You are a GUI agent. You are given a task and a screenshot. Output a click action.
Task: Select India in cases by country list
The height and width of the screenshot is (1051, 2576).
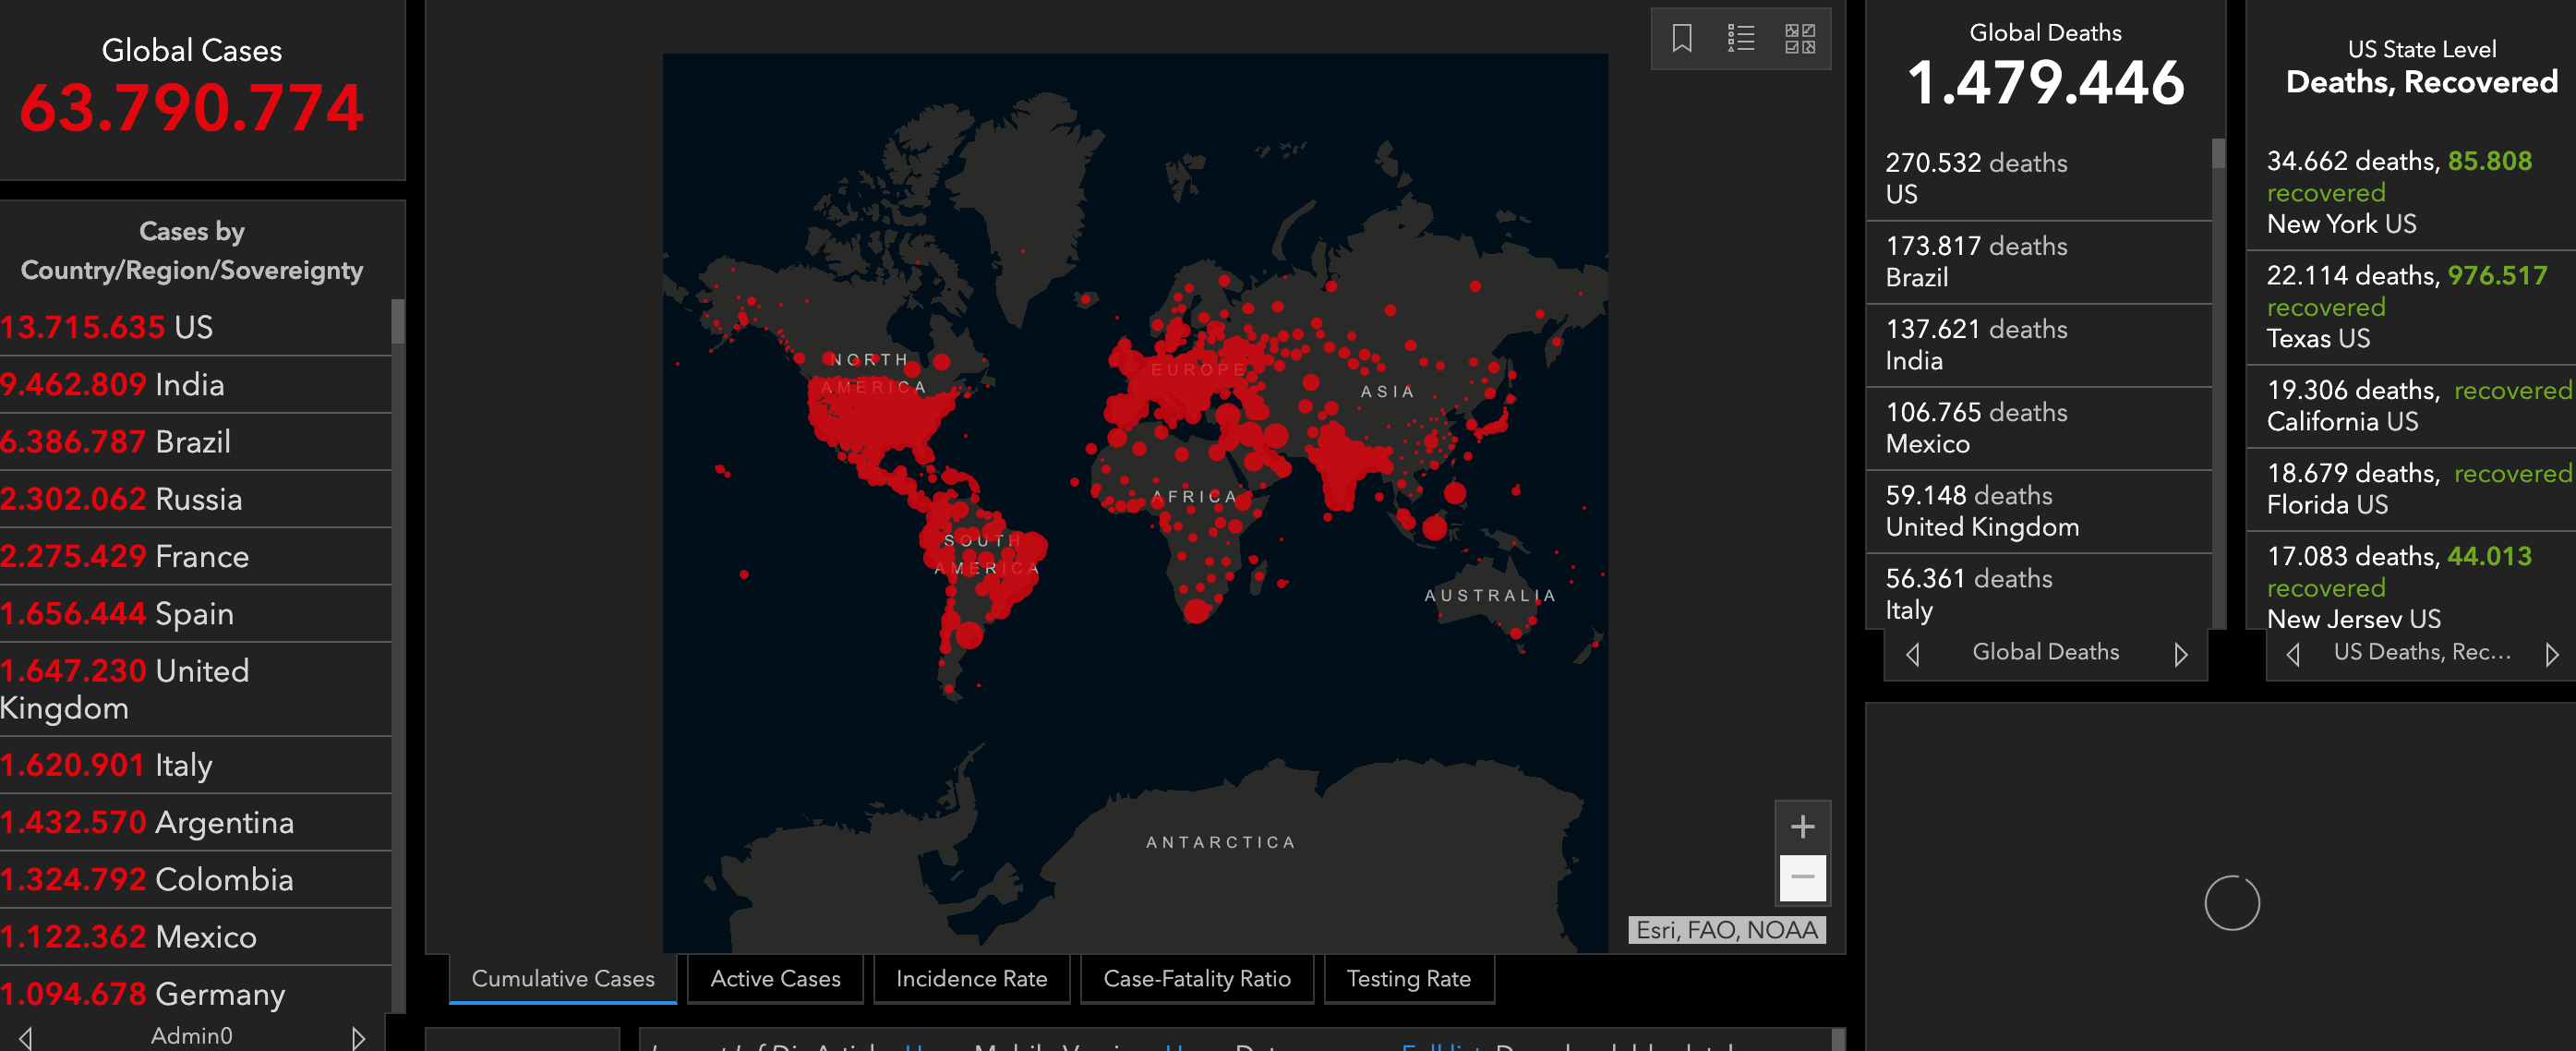190,385
